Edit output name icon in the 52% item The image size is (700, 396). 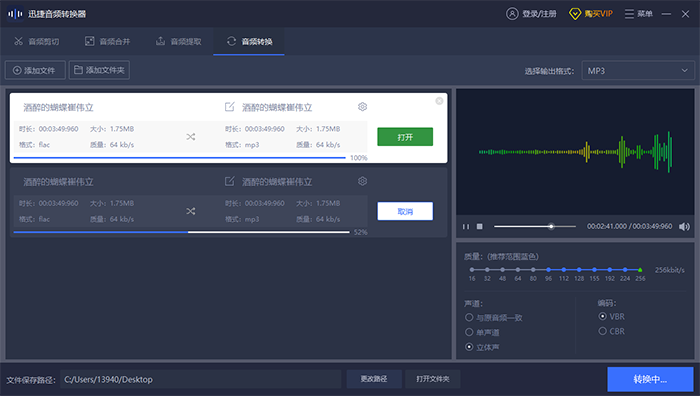(x=229, y=181)
